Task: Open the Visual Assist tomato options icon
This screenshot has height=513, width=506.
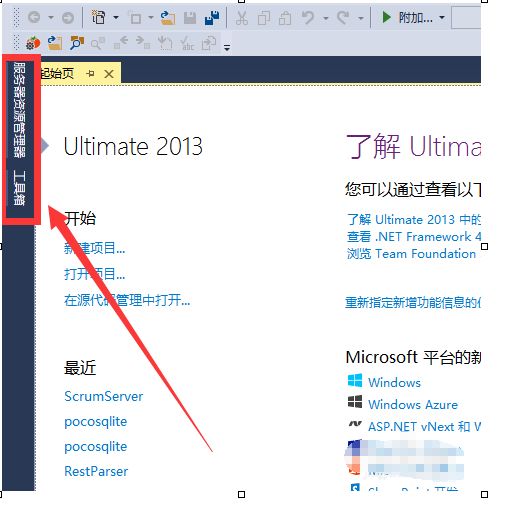Action: 33,43
